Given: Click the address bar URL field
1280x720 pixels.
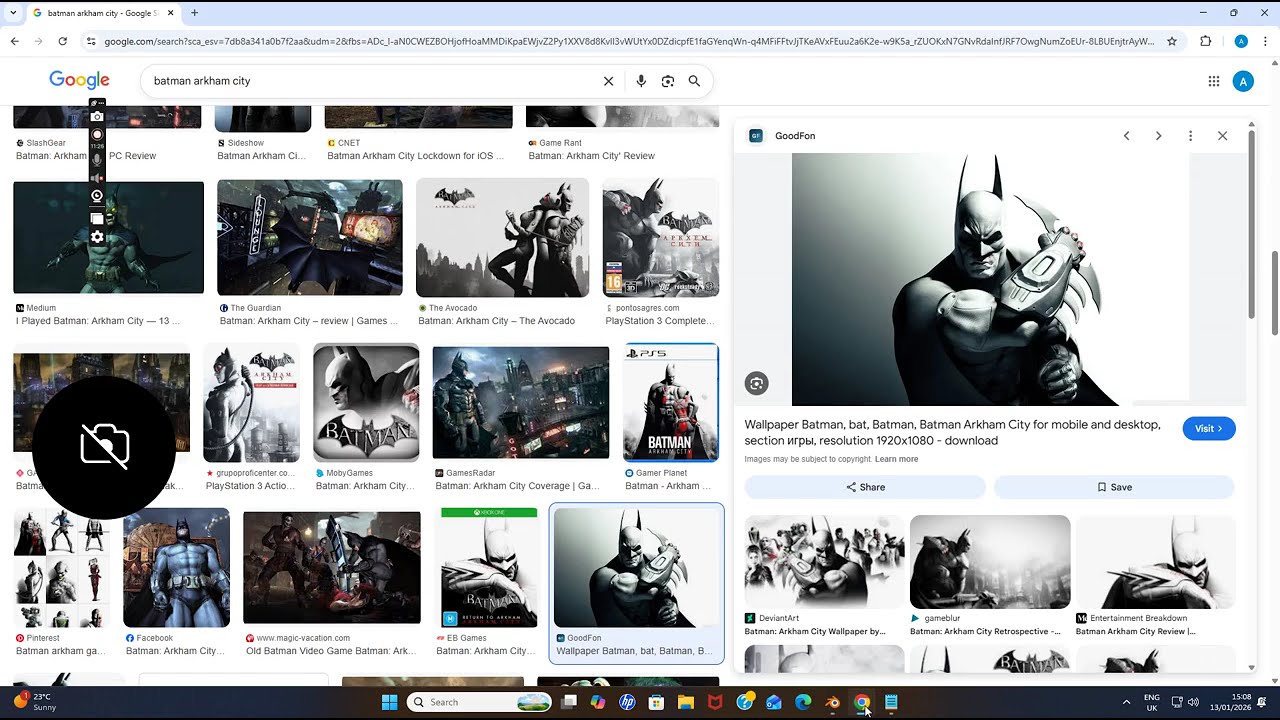Looking at the screenshot, I should coord(629,41).
